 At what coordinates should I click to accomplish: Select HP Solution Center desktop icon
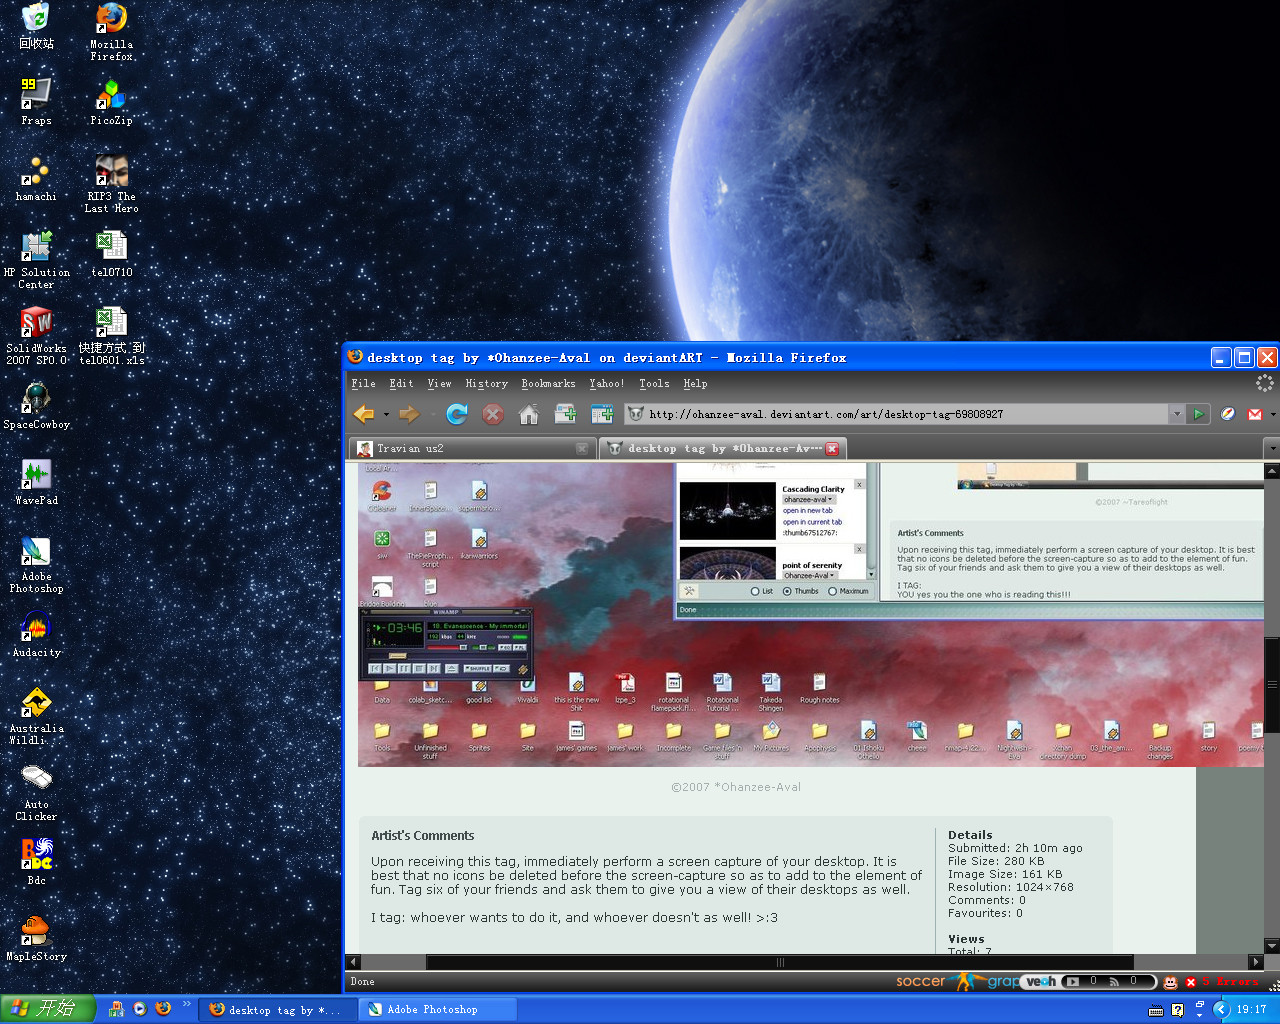(x=36, y=259)
